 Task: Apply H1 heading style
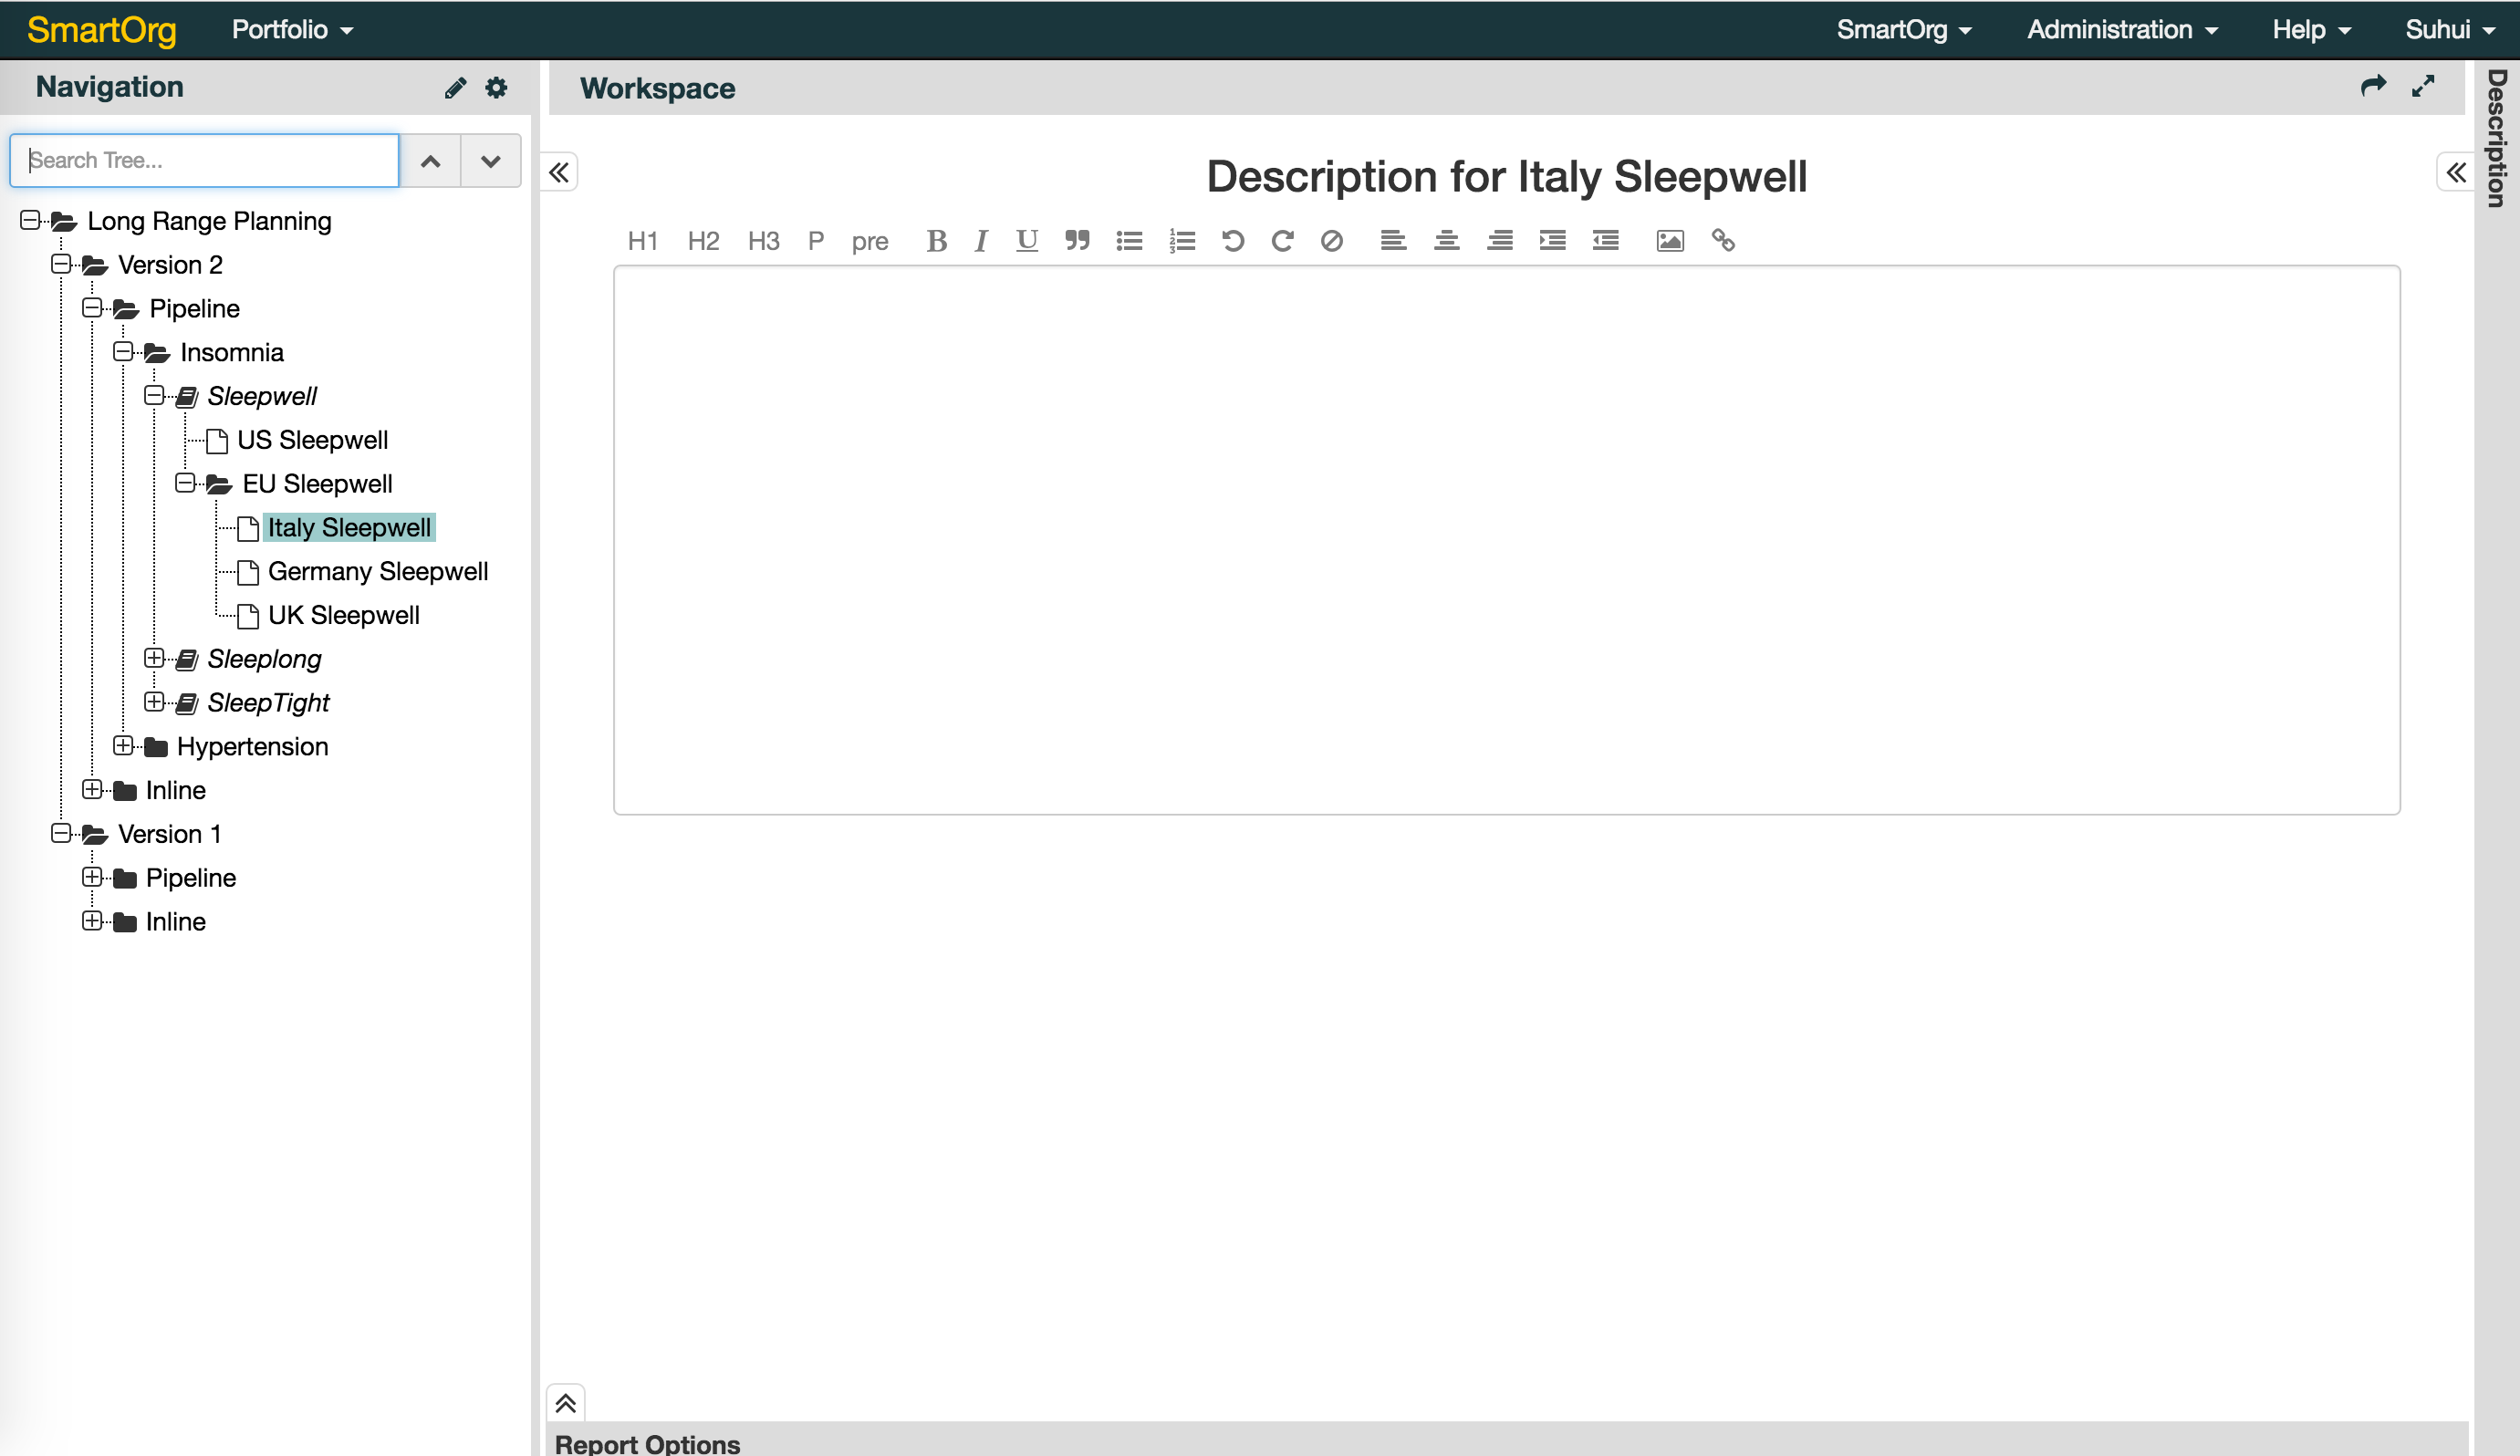coord(642,241)
